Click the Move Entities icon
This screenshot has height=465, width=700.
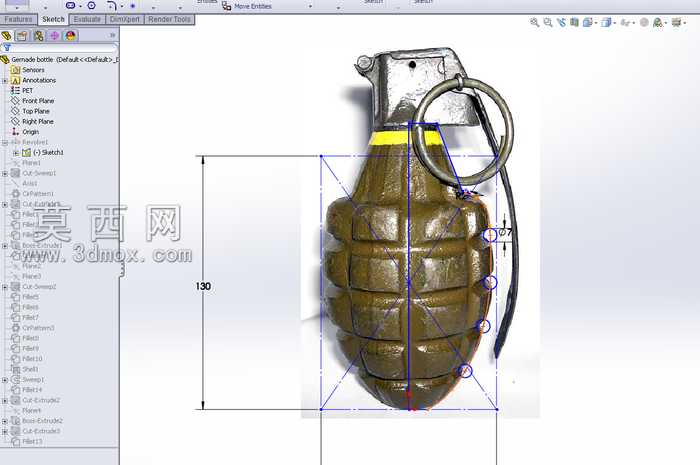[227, 6]
